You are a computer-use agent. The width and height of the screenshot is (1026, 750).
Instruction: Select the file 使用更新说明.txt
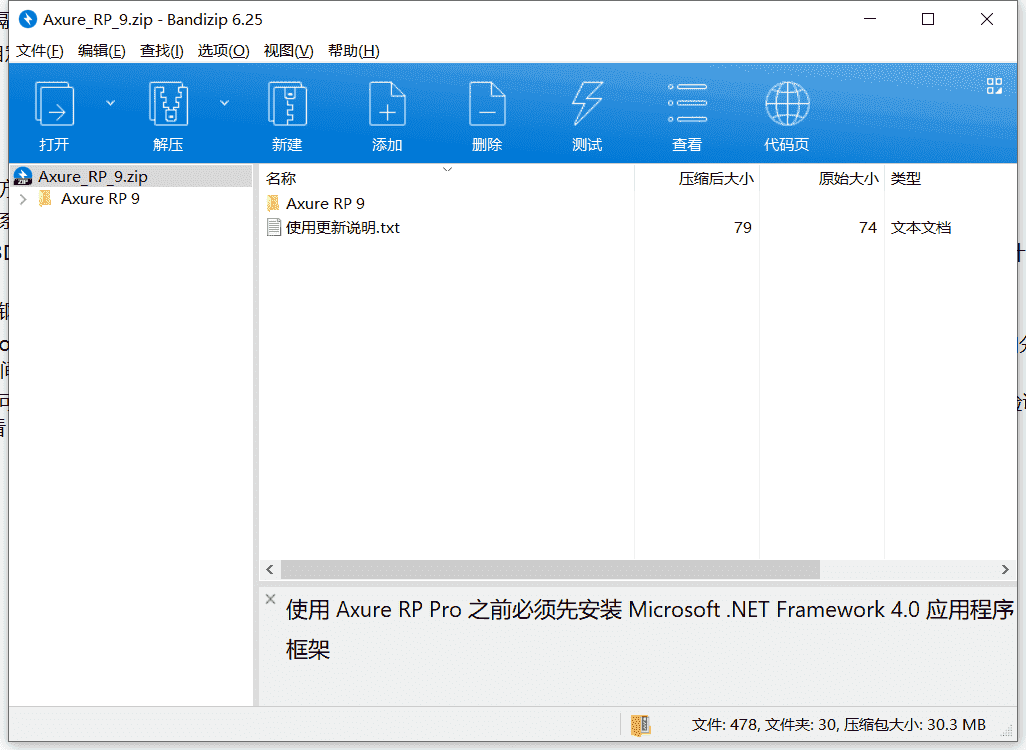point(342,228)
